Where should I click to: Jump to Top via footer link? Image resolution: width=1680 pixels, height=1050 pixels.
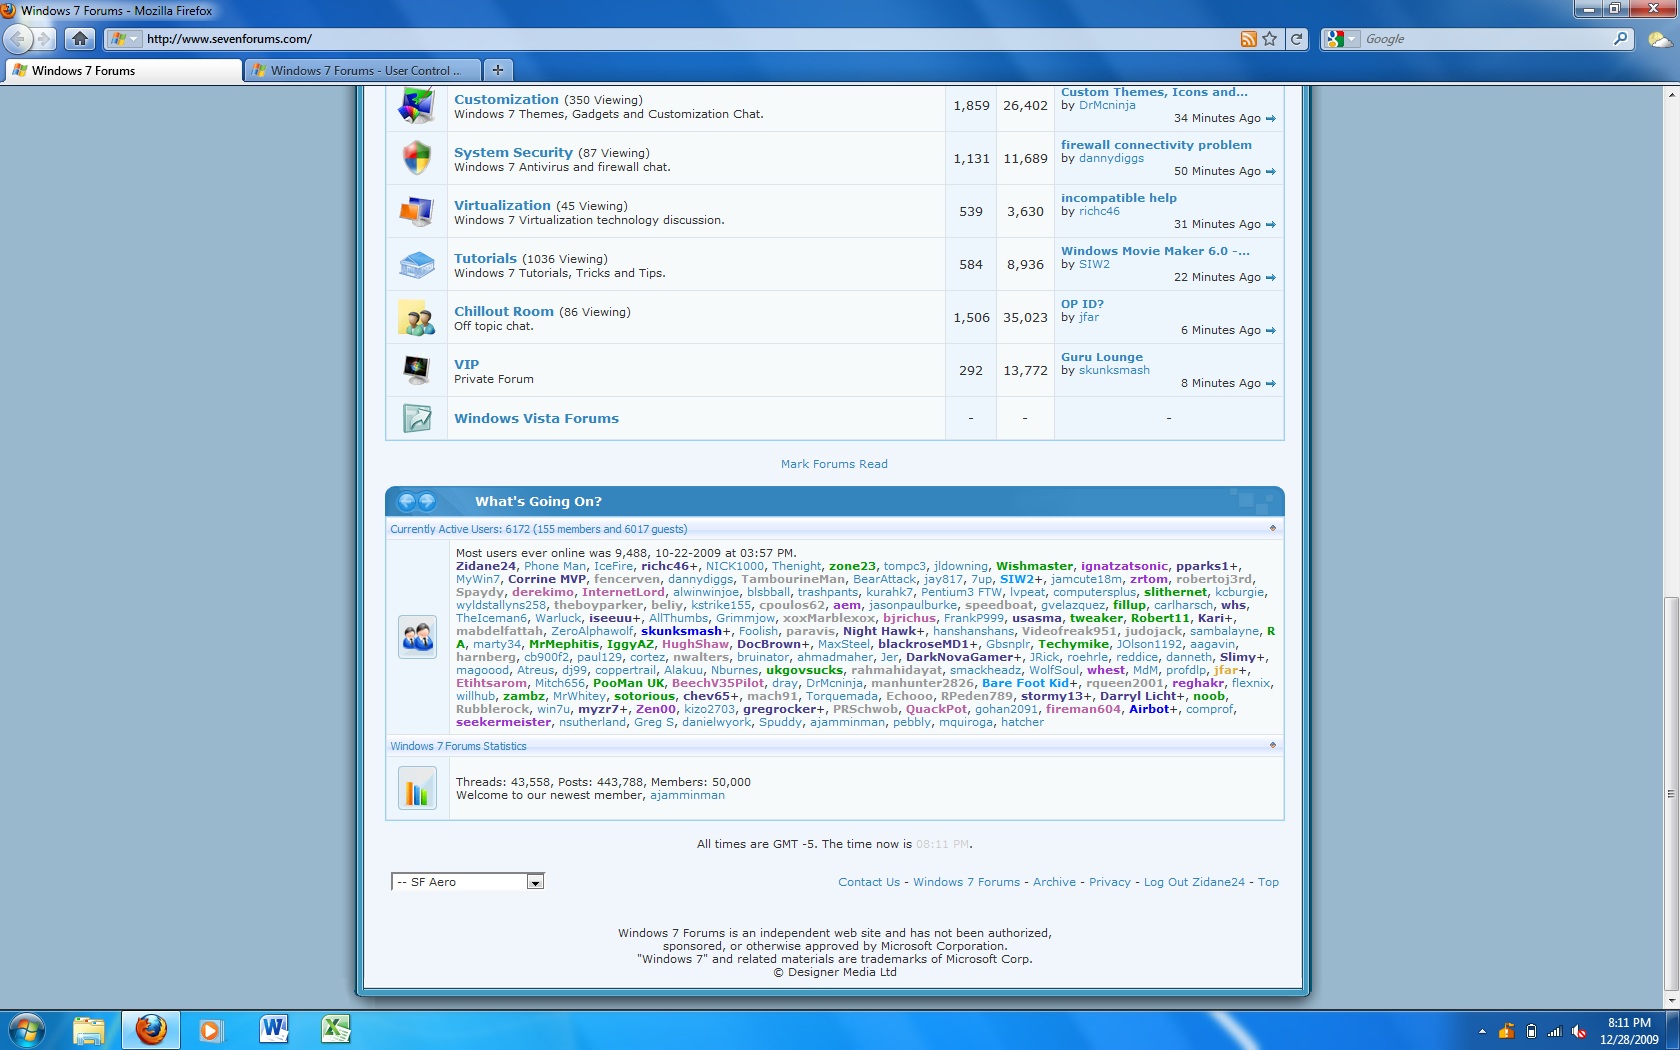pos(1268,882)
